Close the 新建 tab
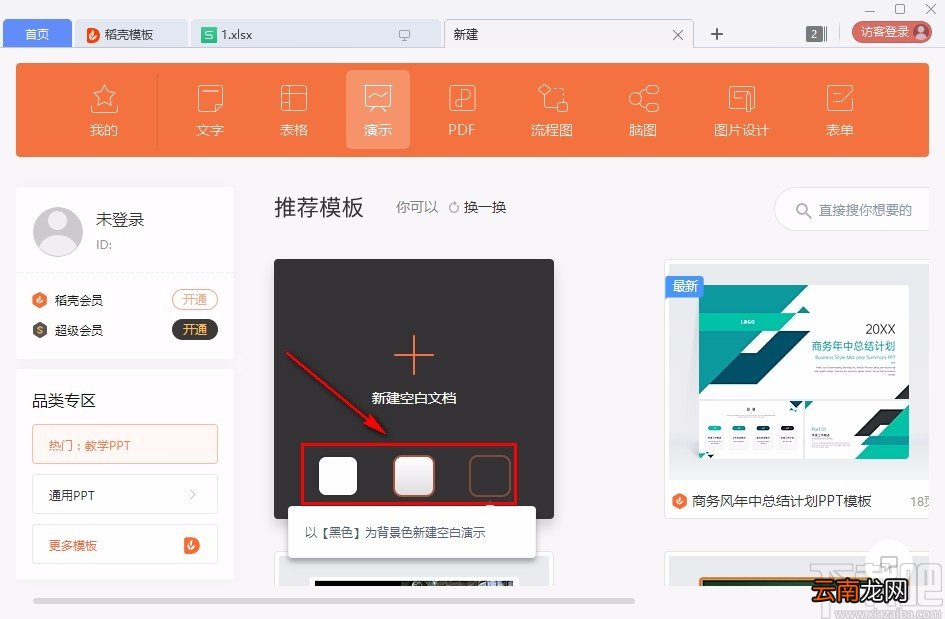The height and width of the screenshot is (619, 945). point(678,35)
